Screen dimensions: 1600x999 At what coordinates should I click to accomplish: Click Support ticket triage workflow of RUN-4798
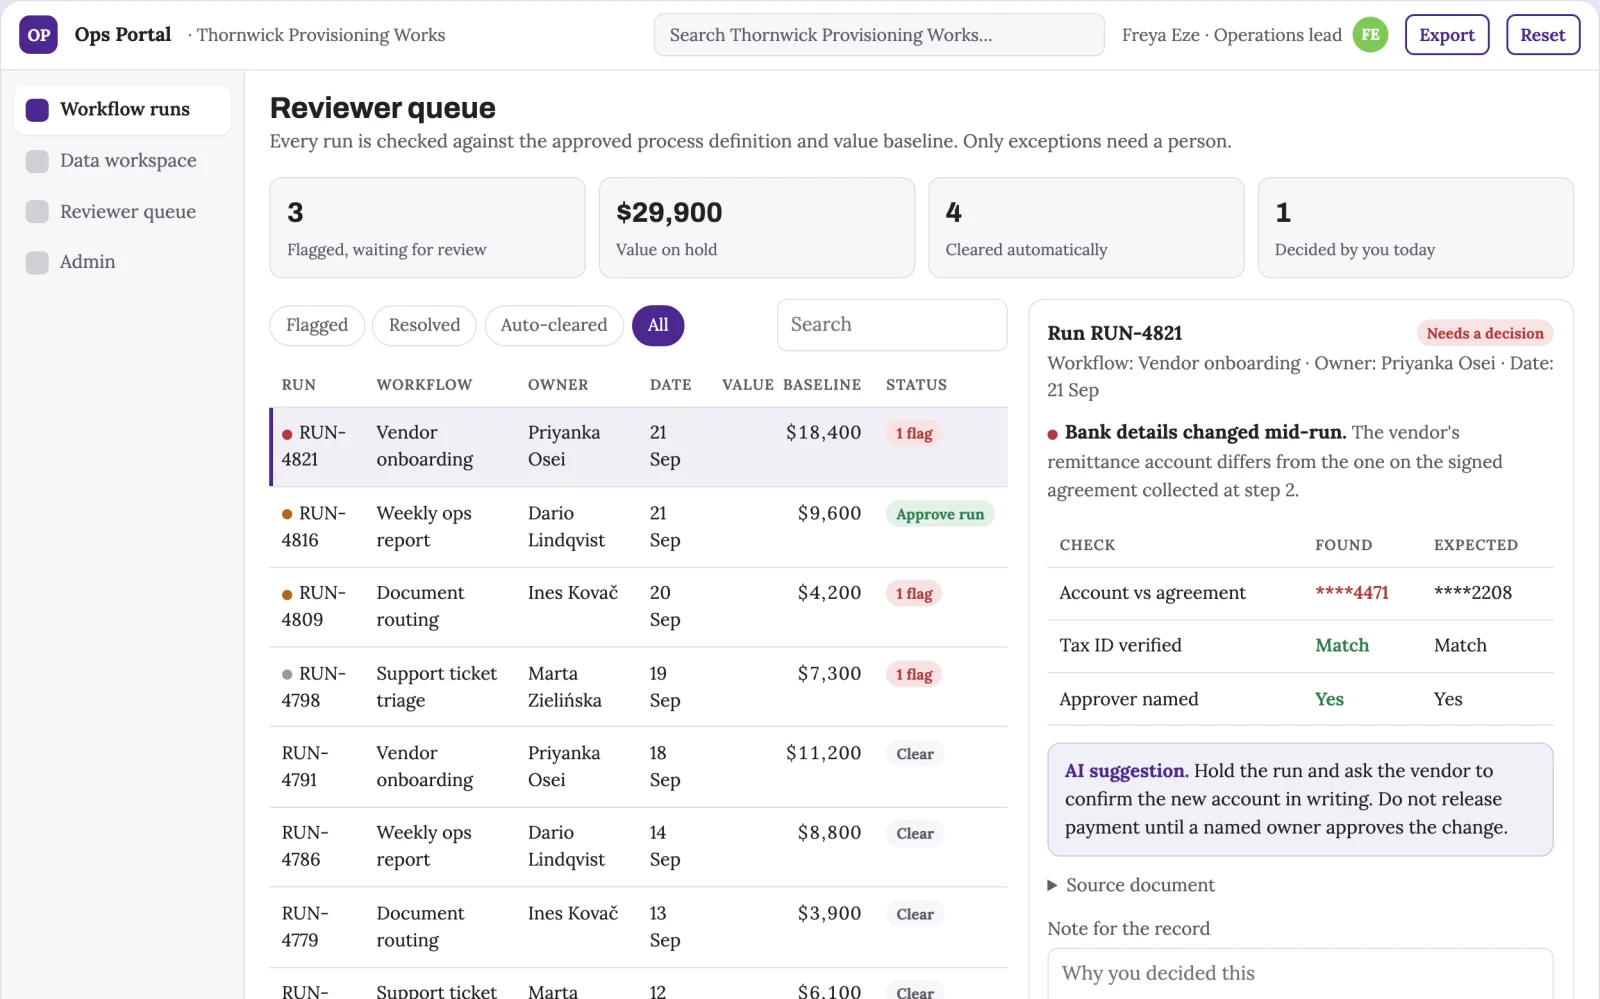pos(436,687)
